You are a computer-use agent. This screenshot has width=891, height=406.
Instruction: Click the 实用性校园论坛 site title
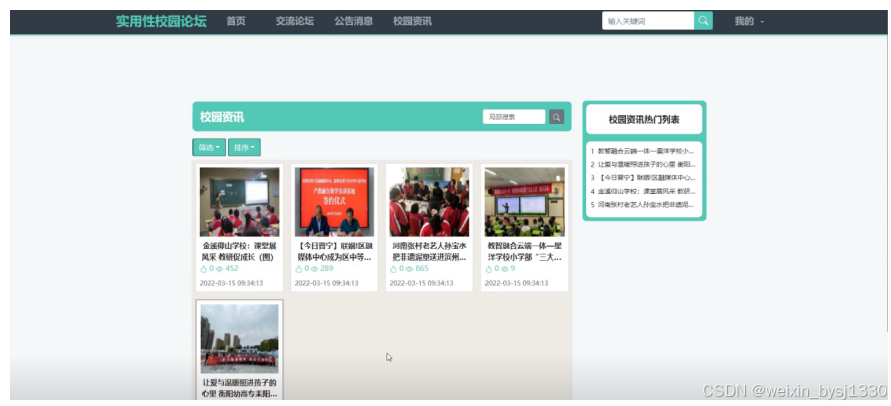[x=161, y=22]
